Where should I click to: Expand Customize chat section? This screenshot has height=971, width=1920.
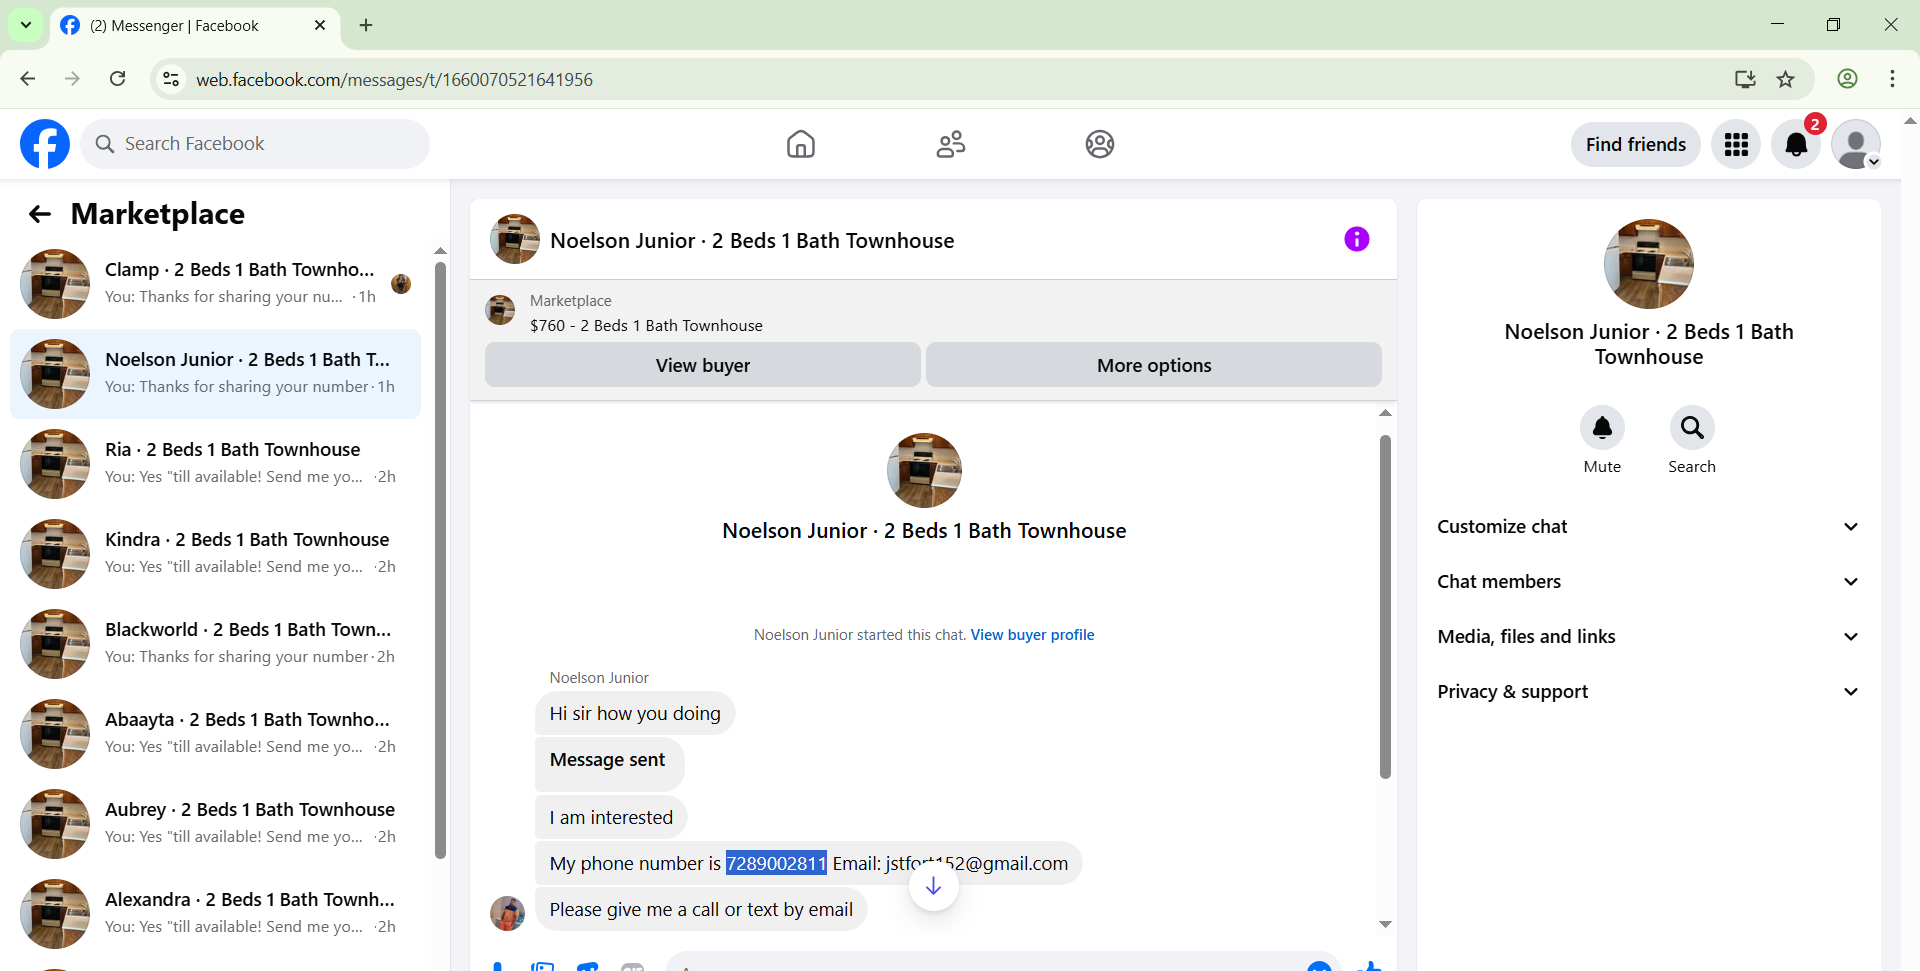(x=1649, y=527)
